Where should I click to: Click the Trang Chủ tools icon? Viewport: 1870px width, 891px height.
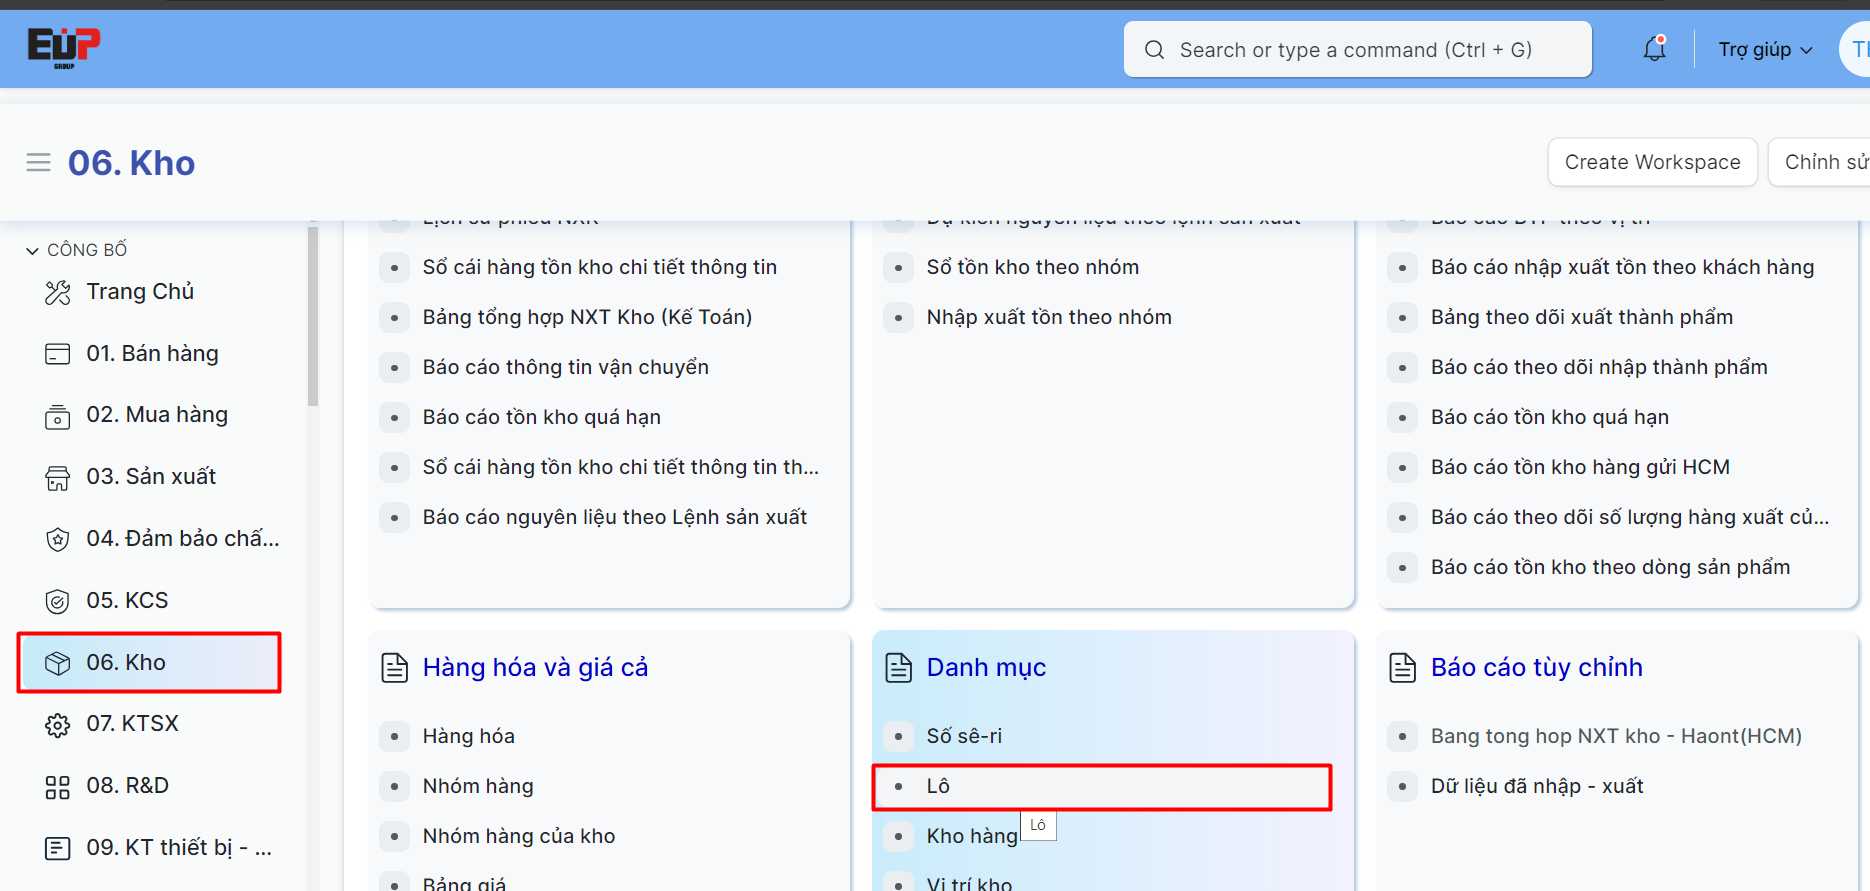(x=58, y=293)
